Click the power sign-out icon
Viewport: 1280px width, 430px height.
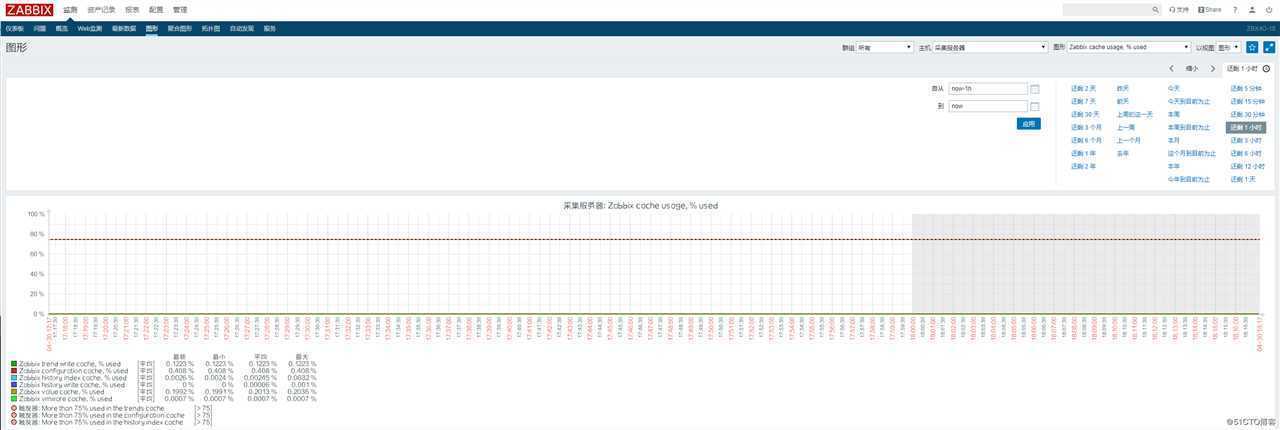coord(1268,9)
